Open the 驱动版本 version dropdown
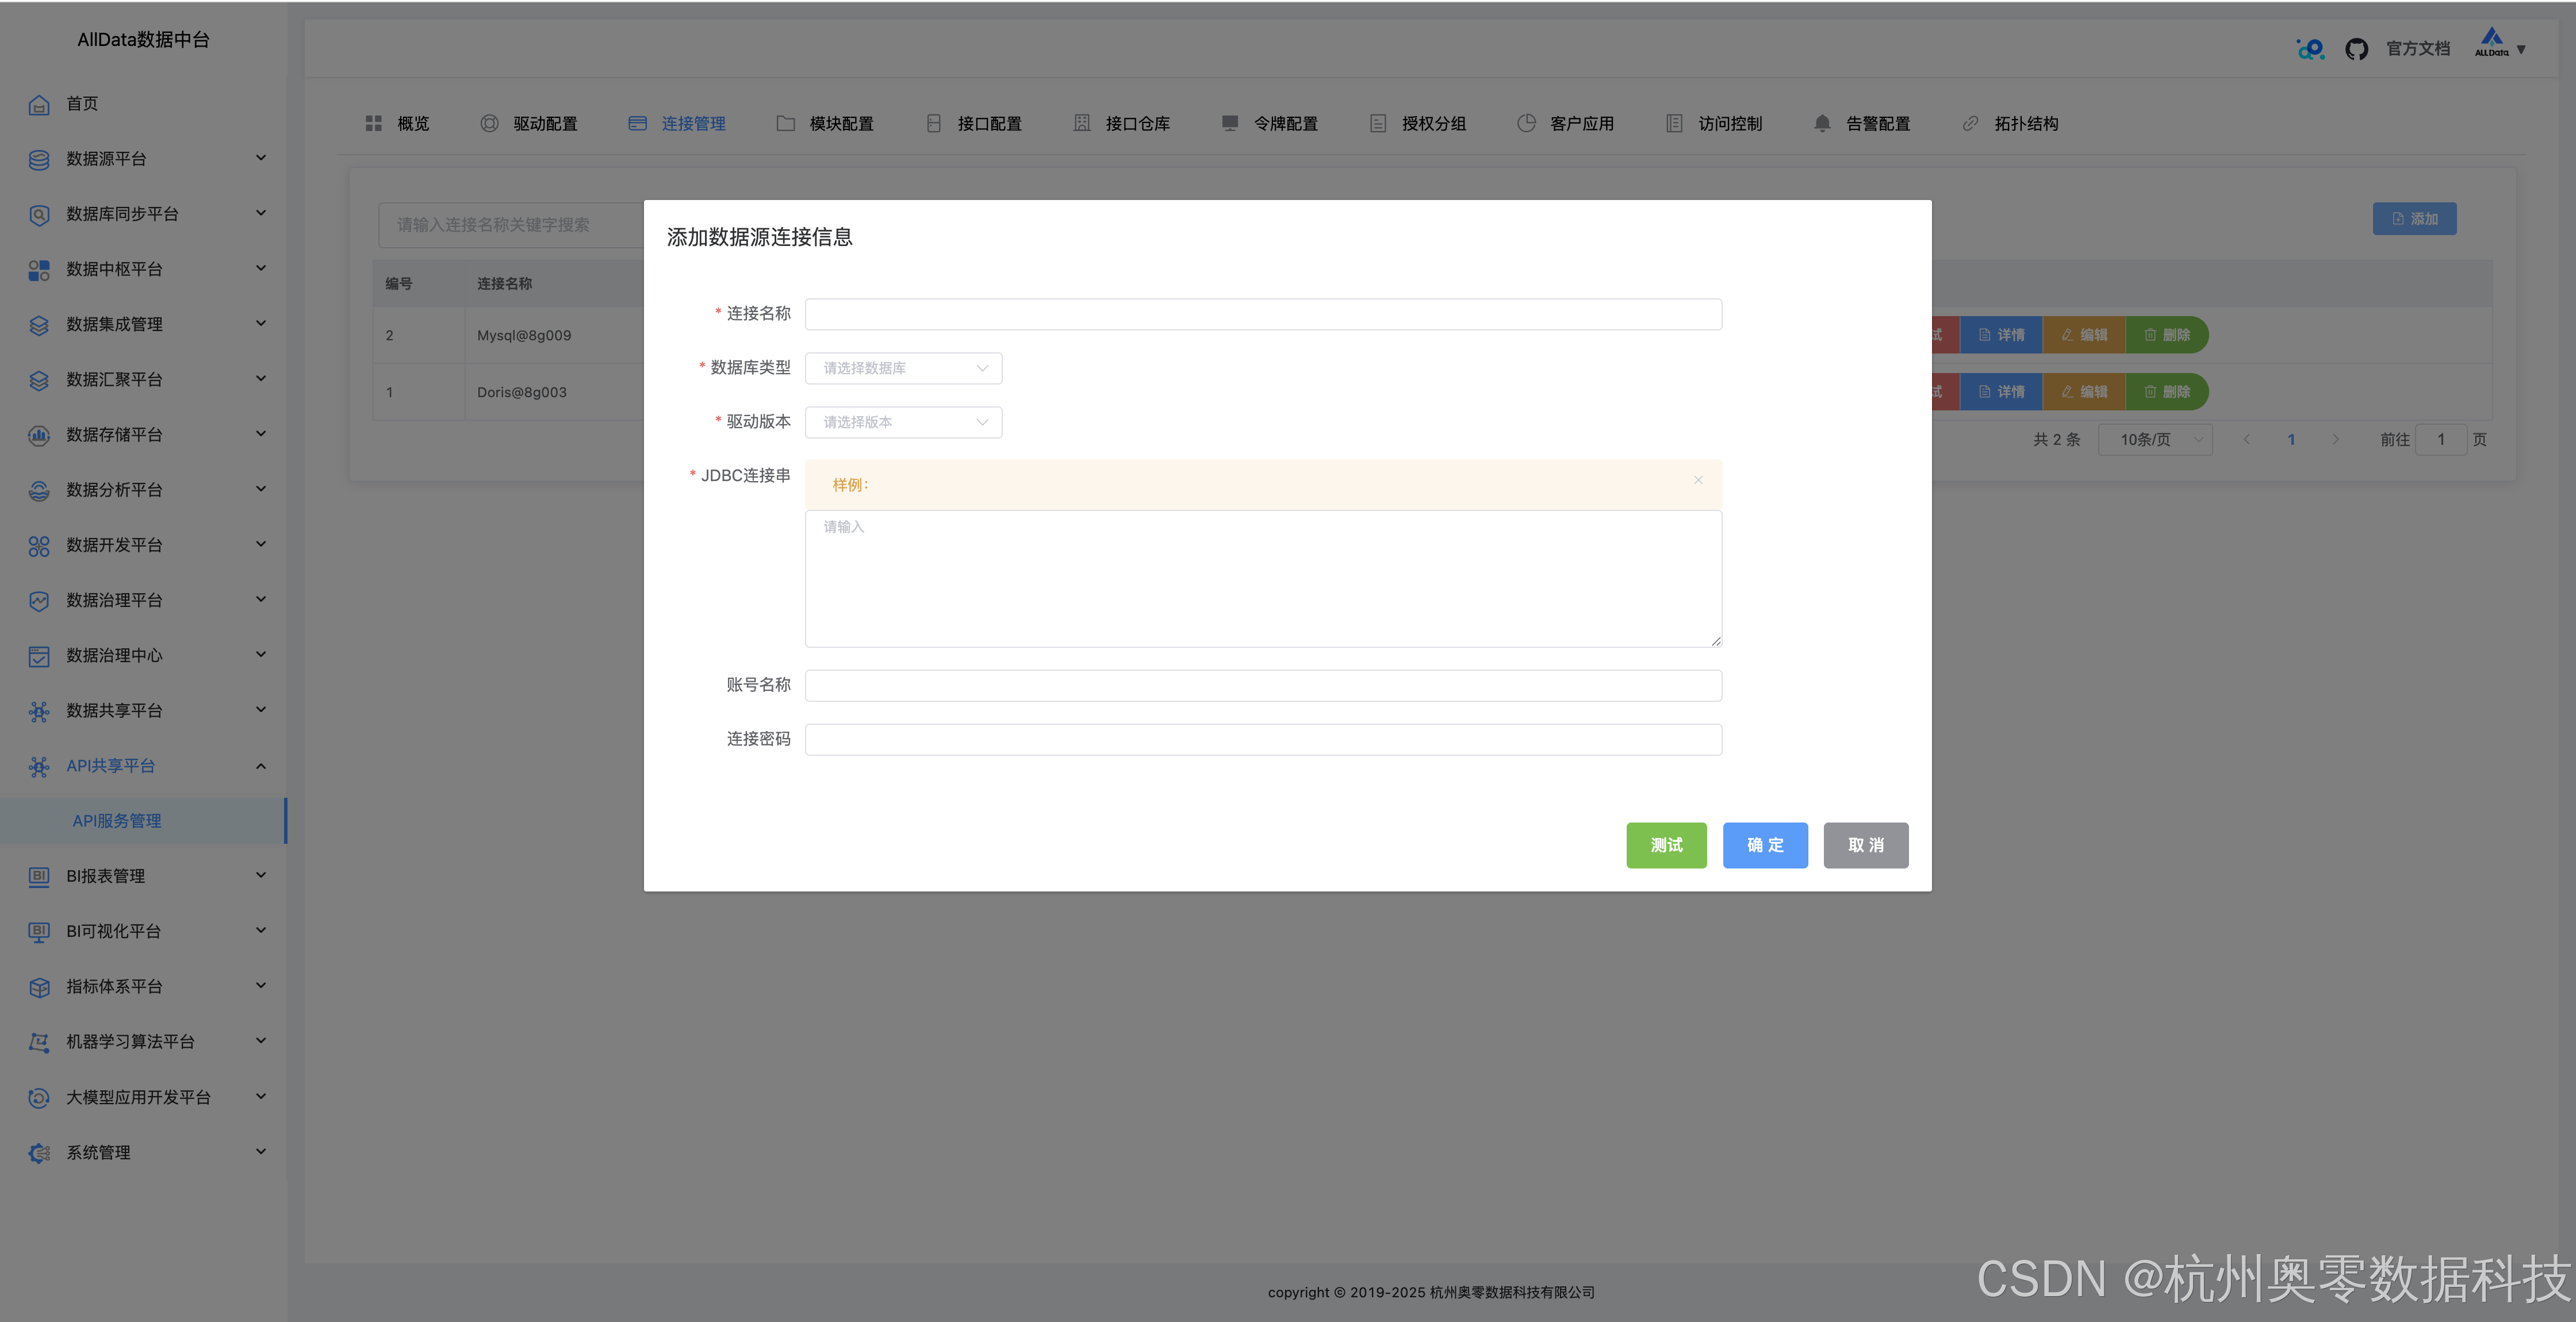The height and width of the screenshot is (1322, 2576). (x=903, y=422)
